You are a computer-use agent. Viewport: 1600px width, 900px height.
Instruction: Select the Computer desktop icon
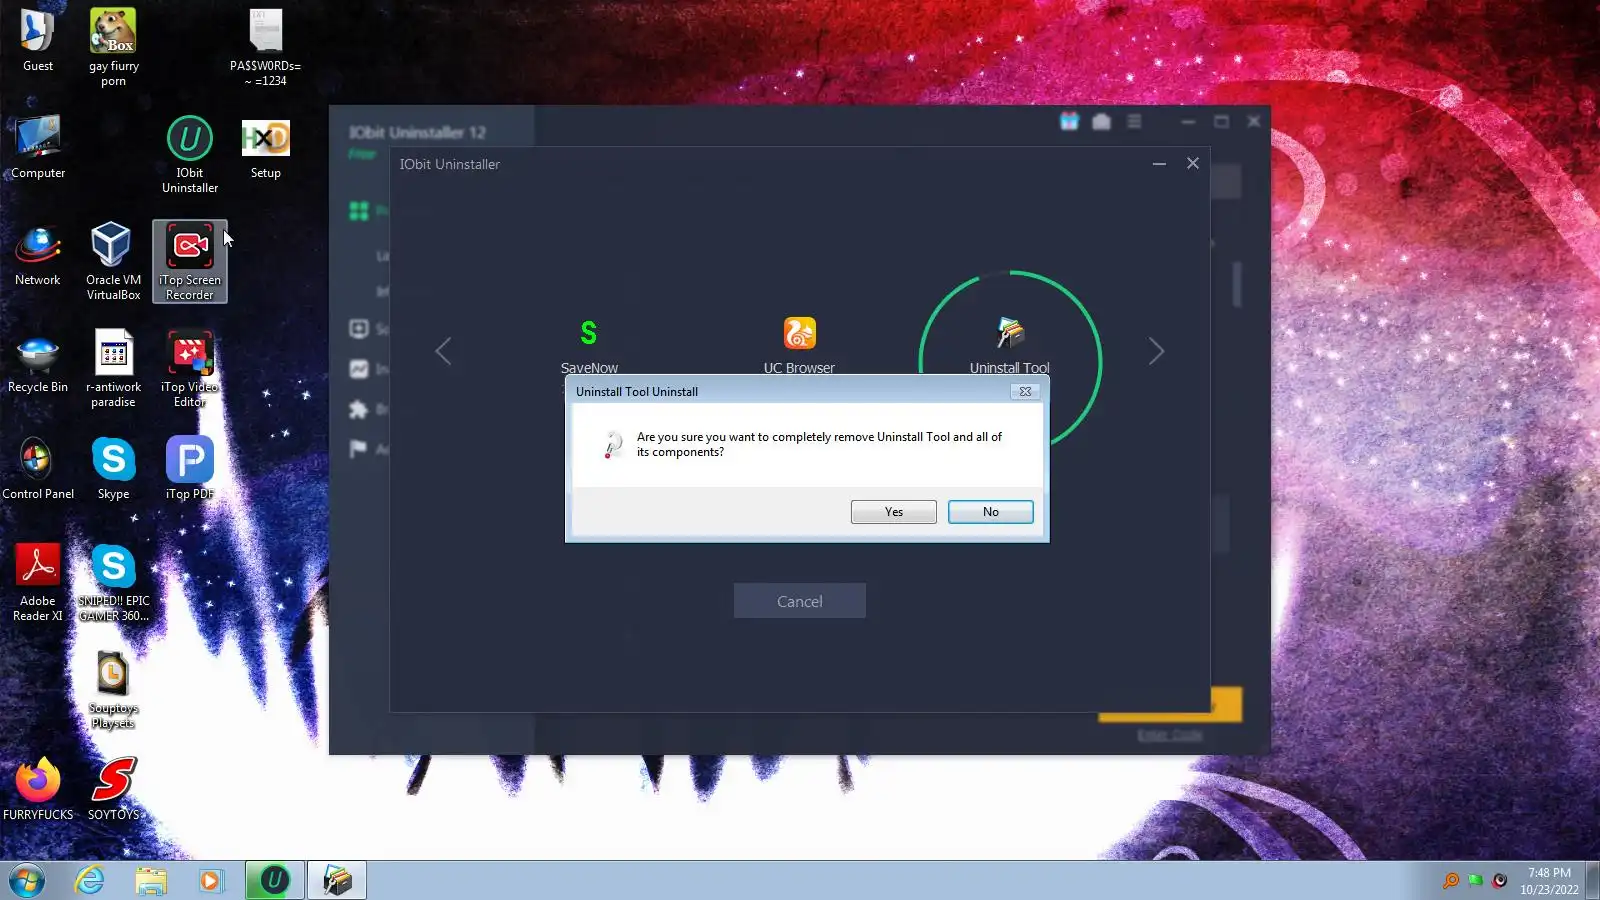pyautogui.click(x=38, y=147)
